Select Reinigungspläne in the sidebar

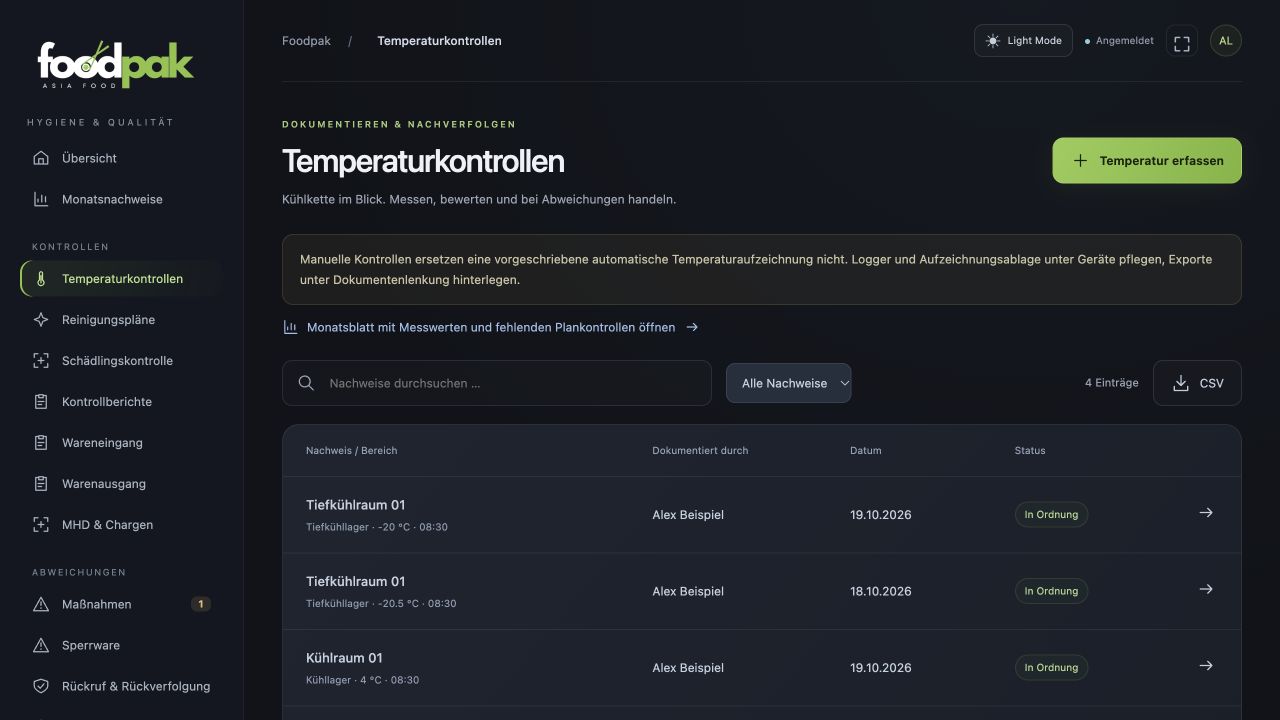(x=121, y=320)
